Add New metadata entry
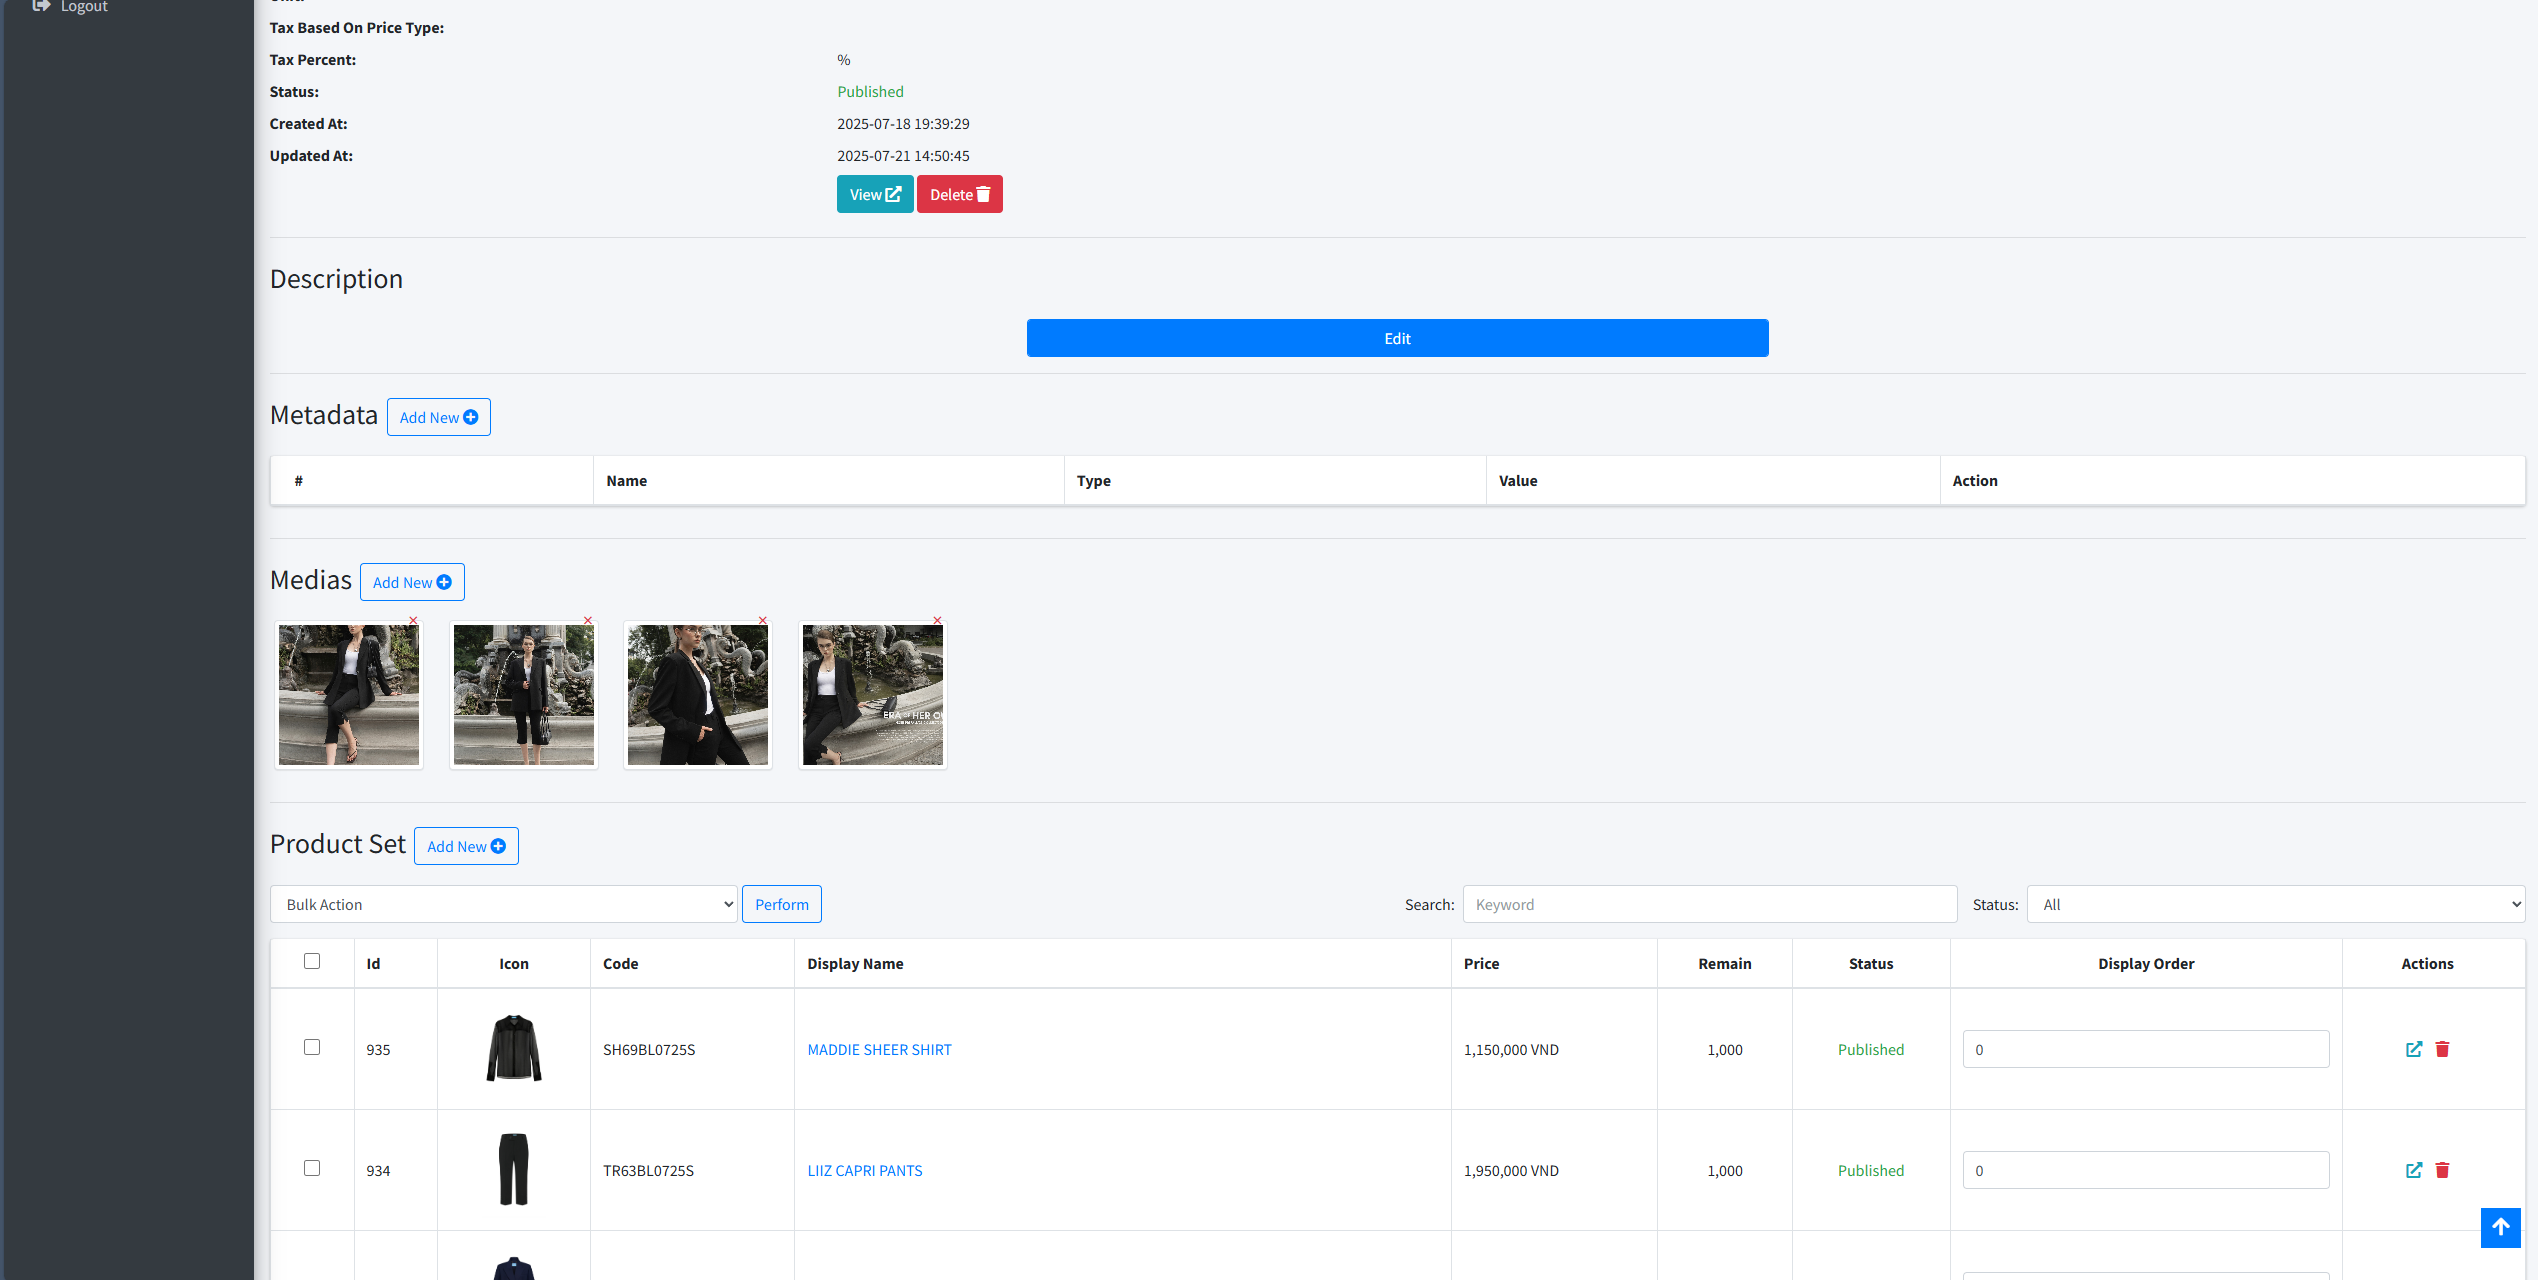The height and width of the screenshot is (1280, 2538). [438, 417]
